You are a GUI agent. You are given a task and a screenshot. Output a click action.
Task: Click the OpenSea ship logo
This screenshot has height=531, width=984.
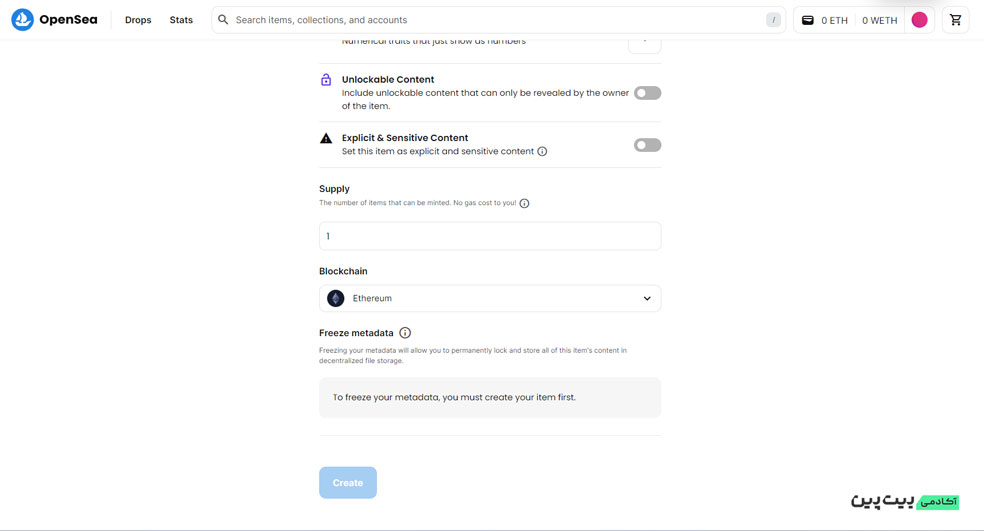[22, 19]
